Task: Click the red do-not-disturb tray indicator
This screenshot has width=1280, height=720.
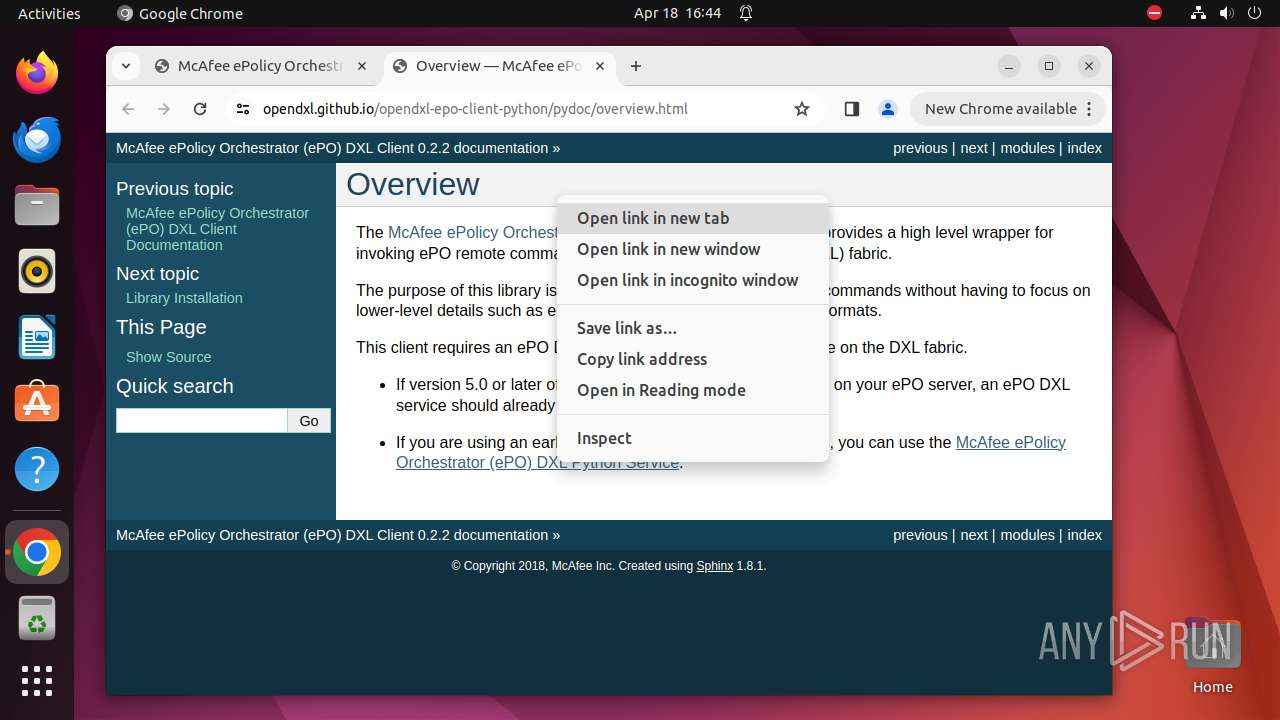Action: pos(1154,13)
